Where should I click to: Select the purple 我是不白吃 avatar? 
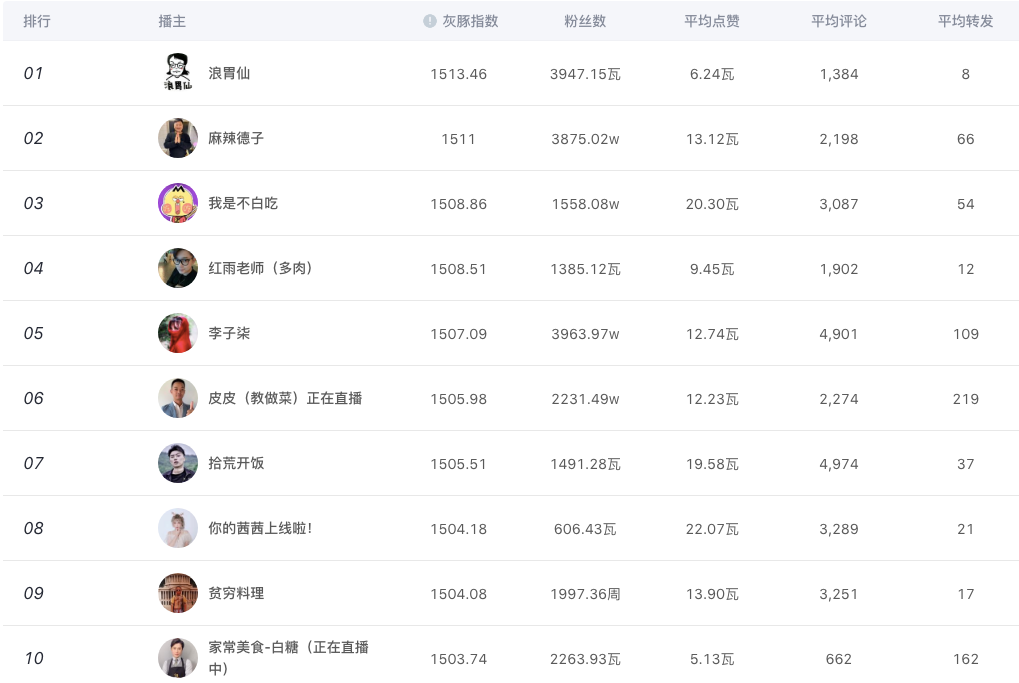178,203
